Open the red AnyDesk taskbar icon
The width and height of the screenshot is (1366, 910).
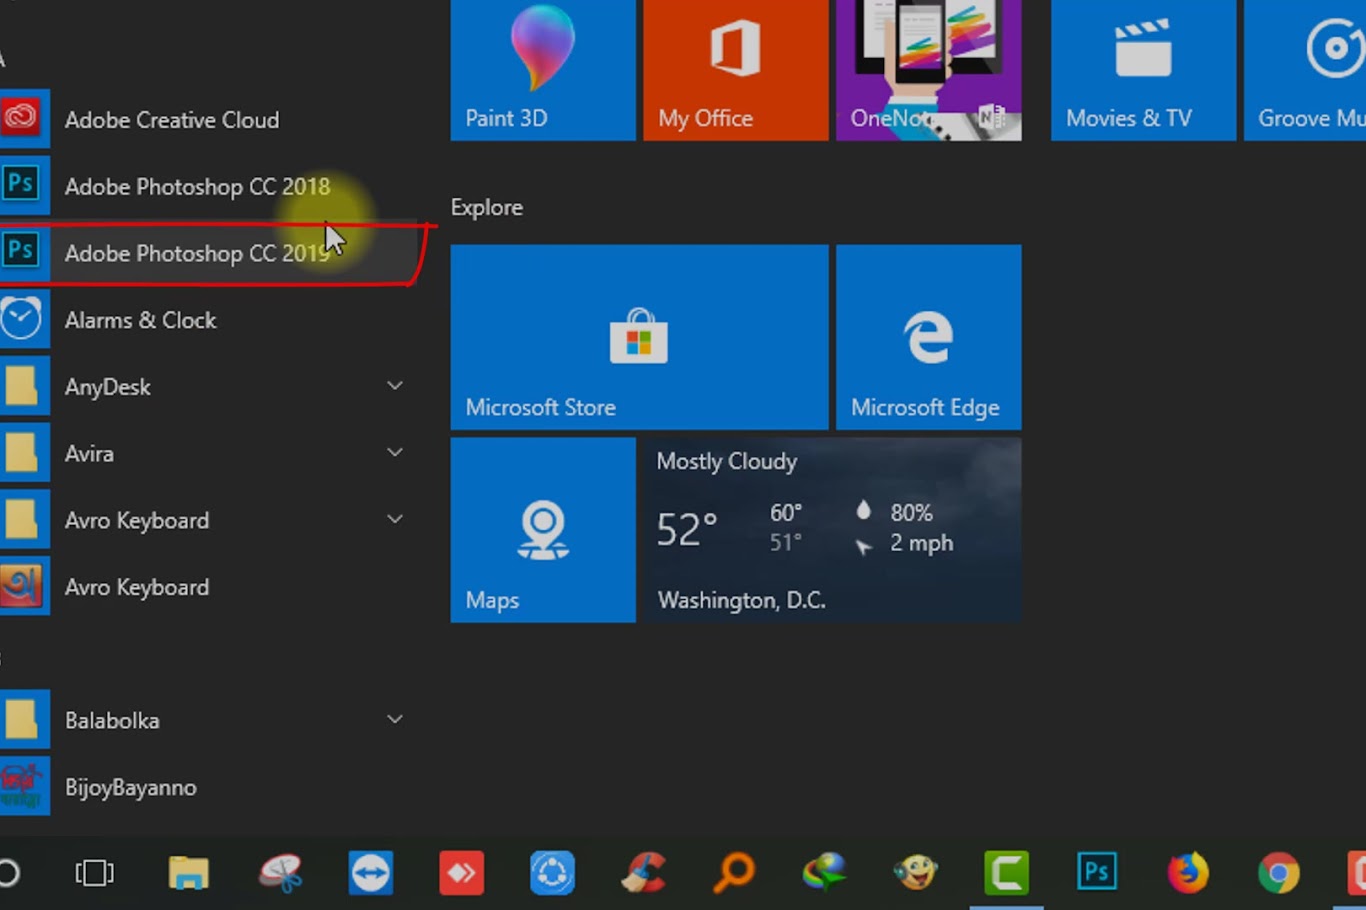(462, 873)
